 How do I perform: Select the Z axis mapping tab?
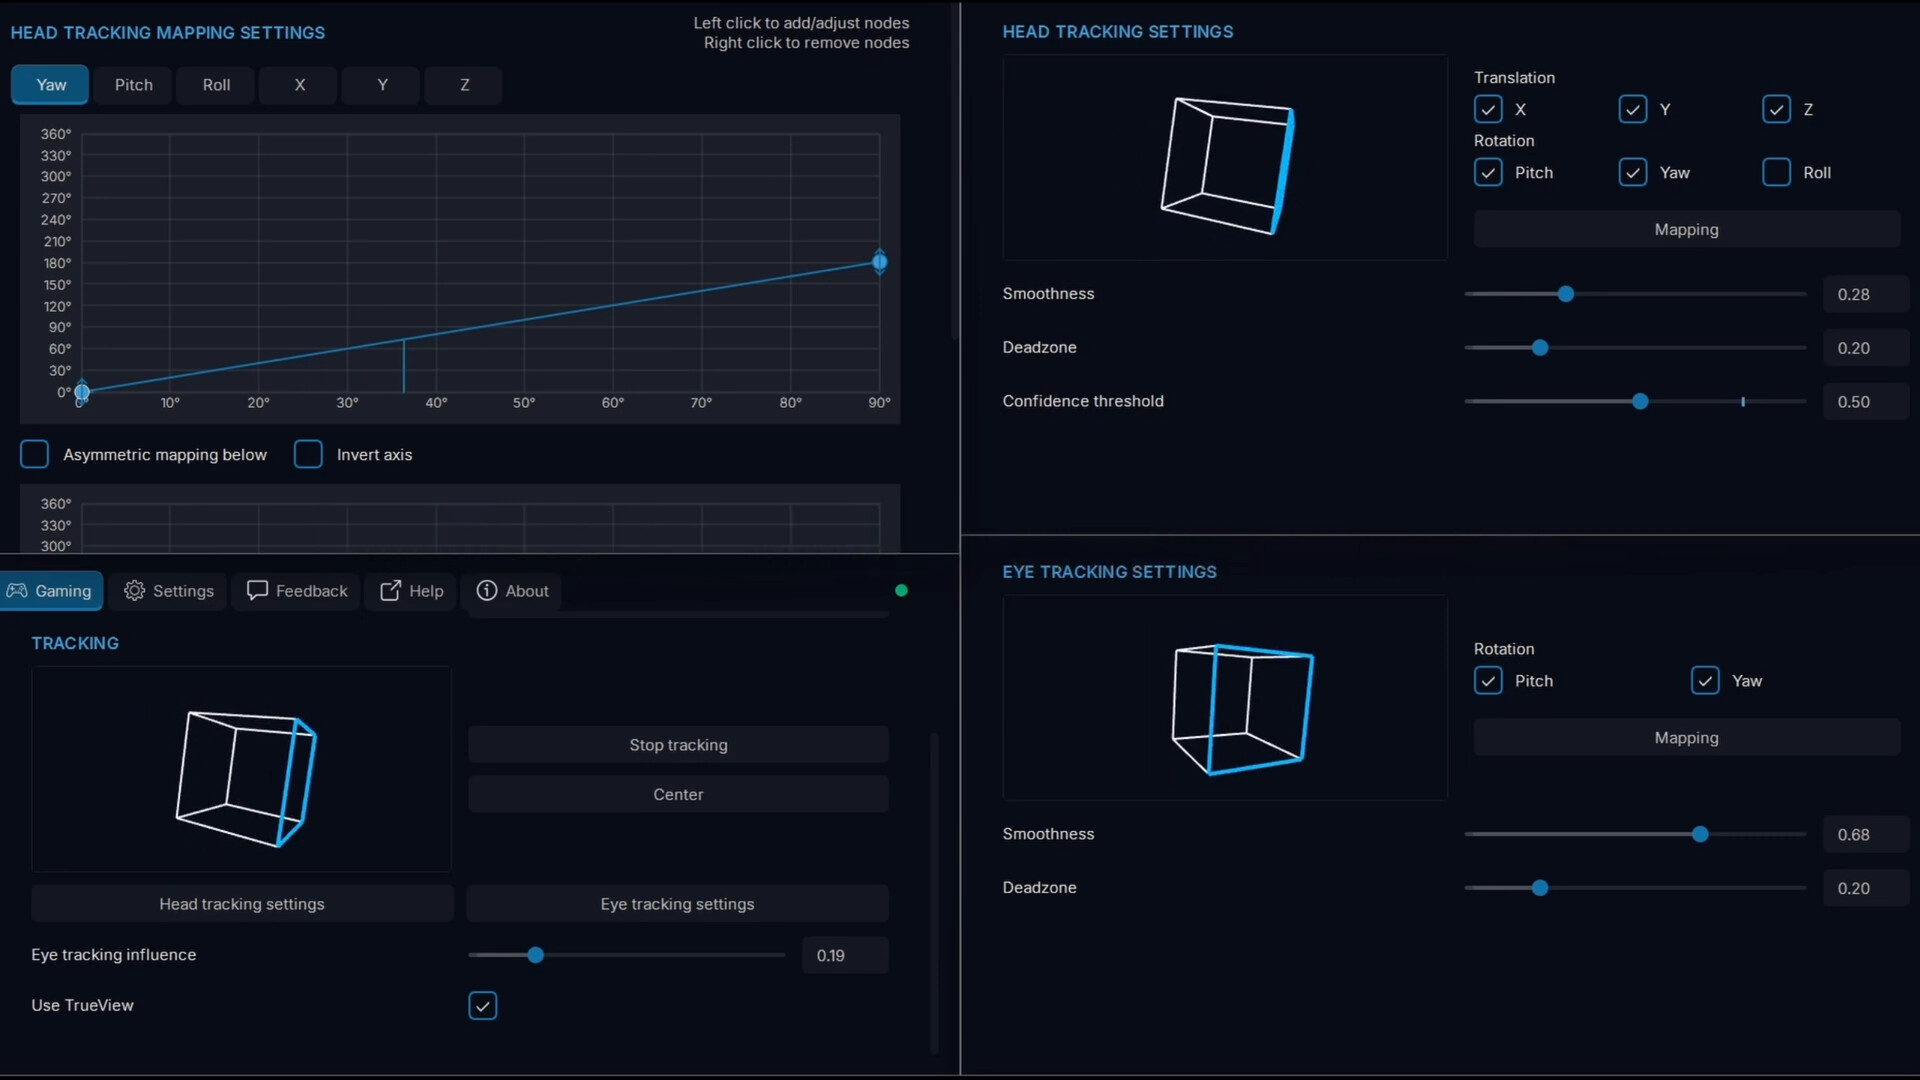tap(464, 85)
